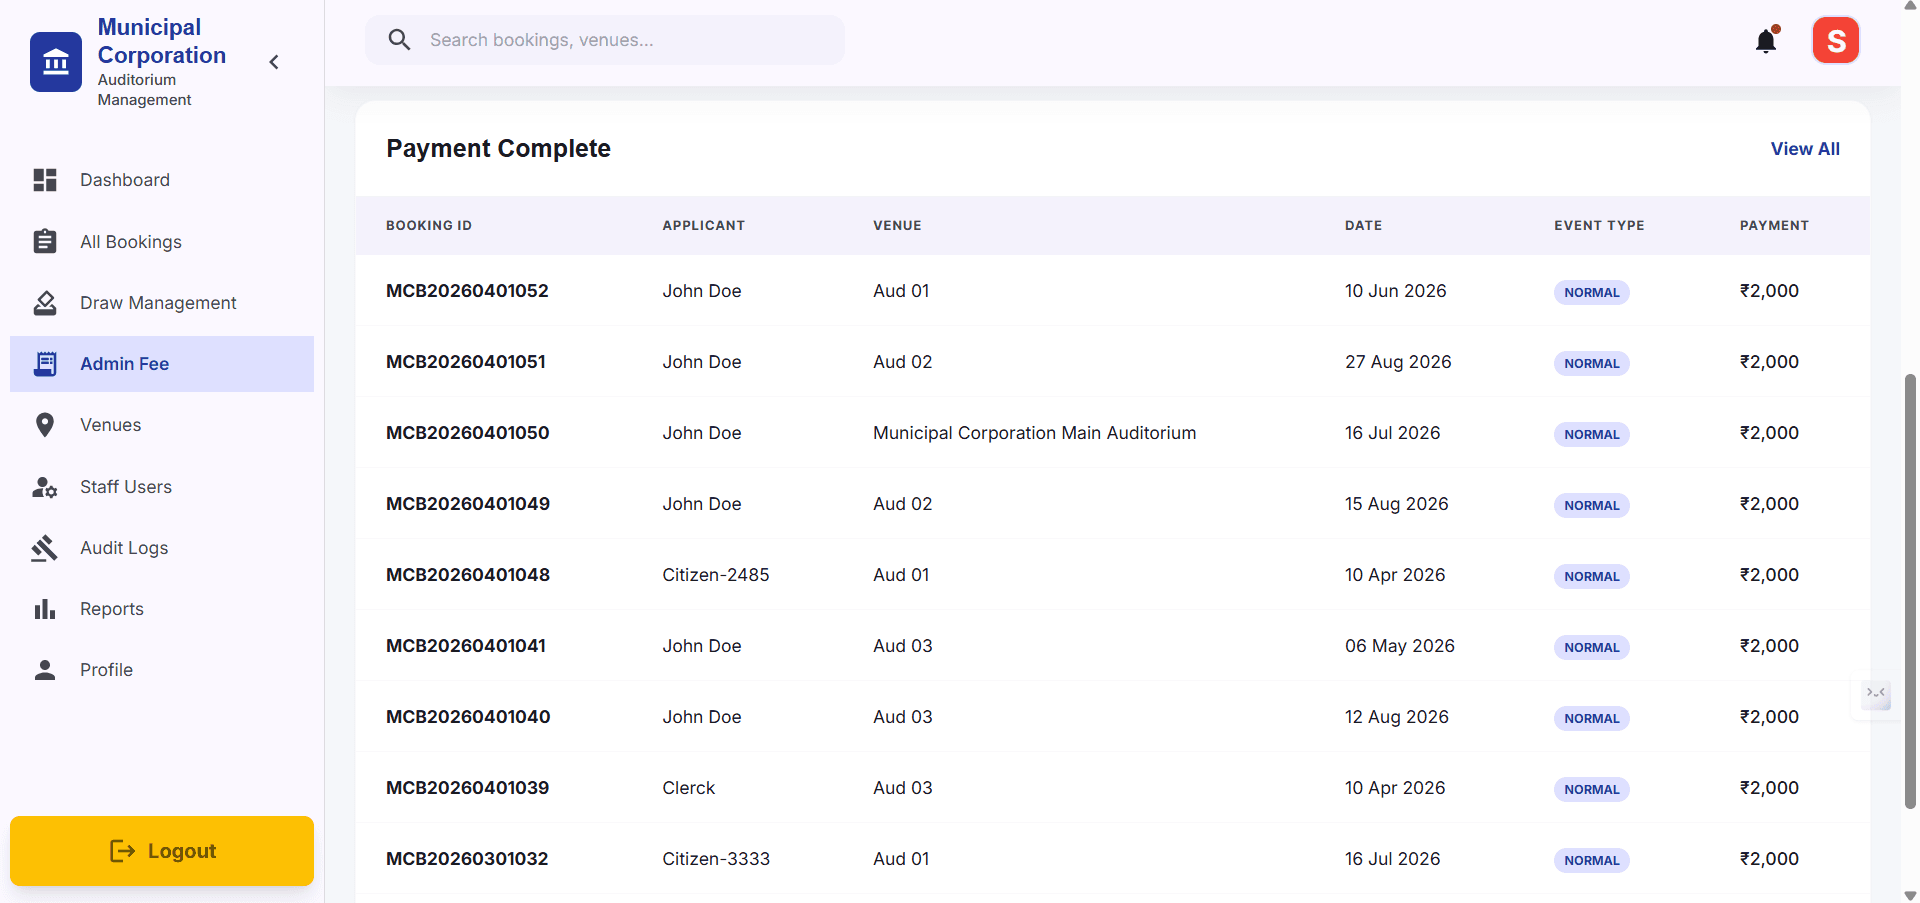Viewport: 1920px width, 903px height.
Task: Open Staff Users page
Action: [x=162, y=487]
